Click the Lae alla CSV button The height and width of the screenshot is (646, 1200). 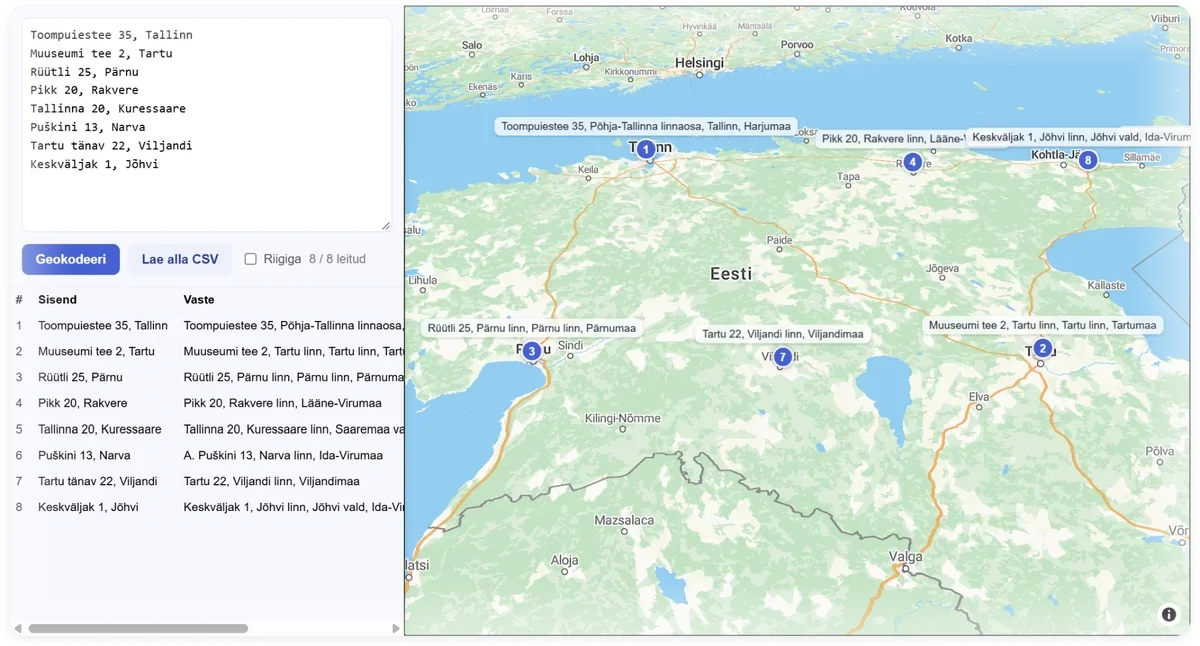[x=180, y=259]
